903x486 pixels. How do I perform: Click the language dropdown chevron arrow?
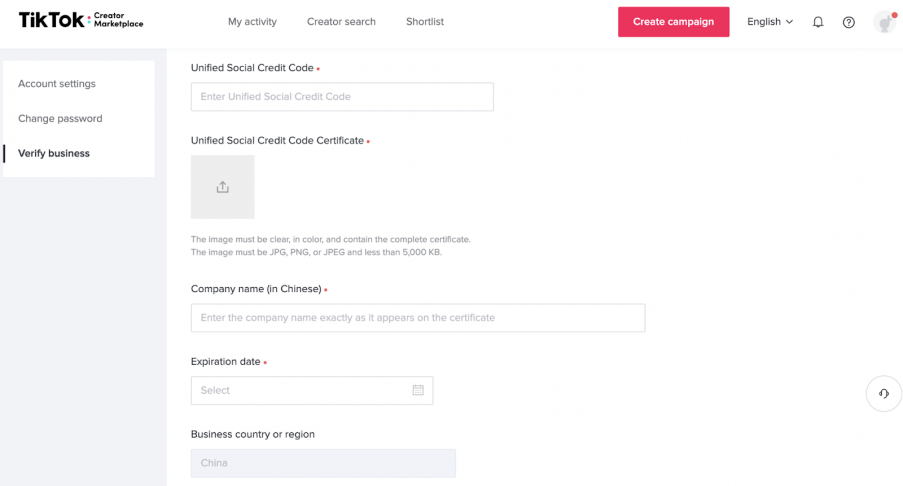(790, 22)
